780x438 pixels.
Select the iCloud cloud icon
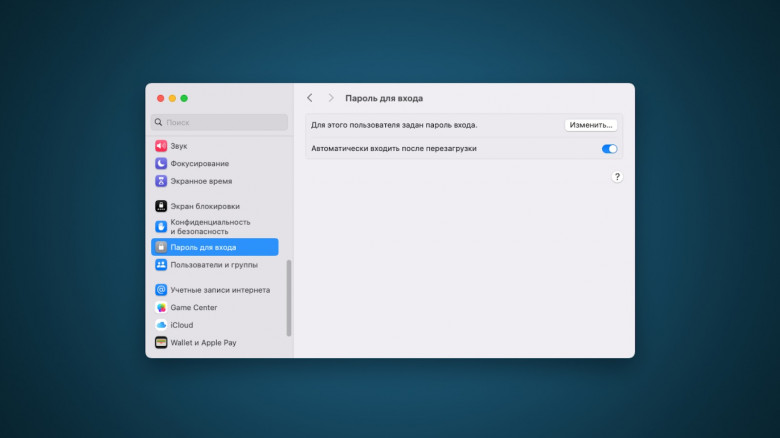161,325
